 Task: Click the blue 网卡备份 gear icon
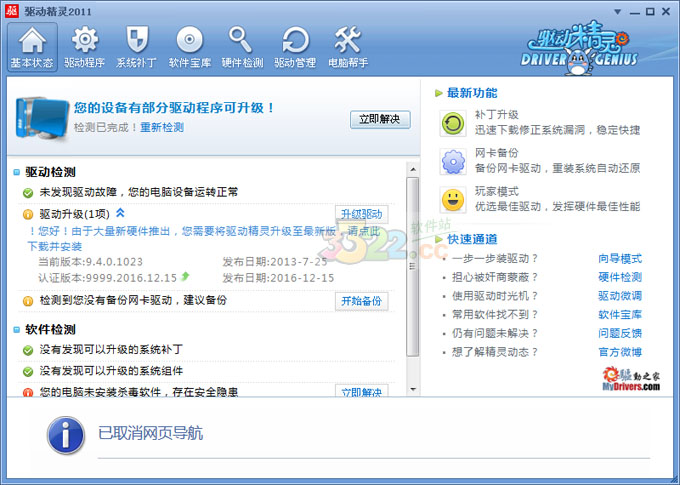[453, 162]
